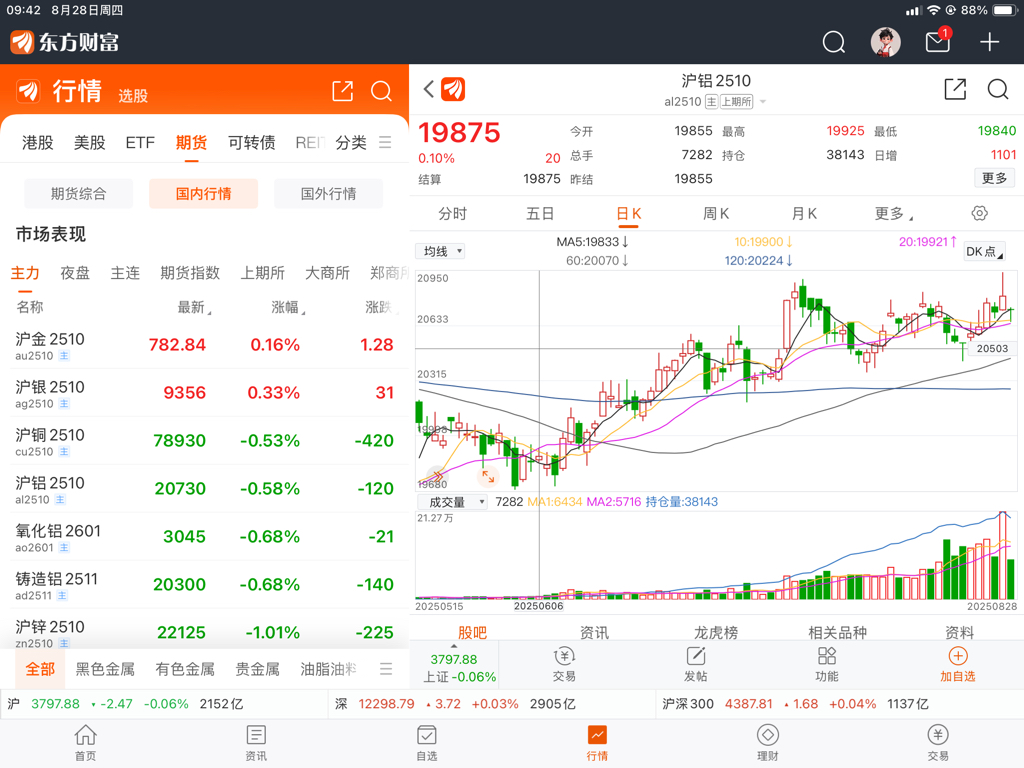Go to 资讯 in bottom navigation
This screenshot has height=768, width=1024.
(x=256, y=743)
